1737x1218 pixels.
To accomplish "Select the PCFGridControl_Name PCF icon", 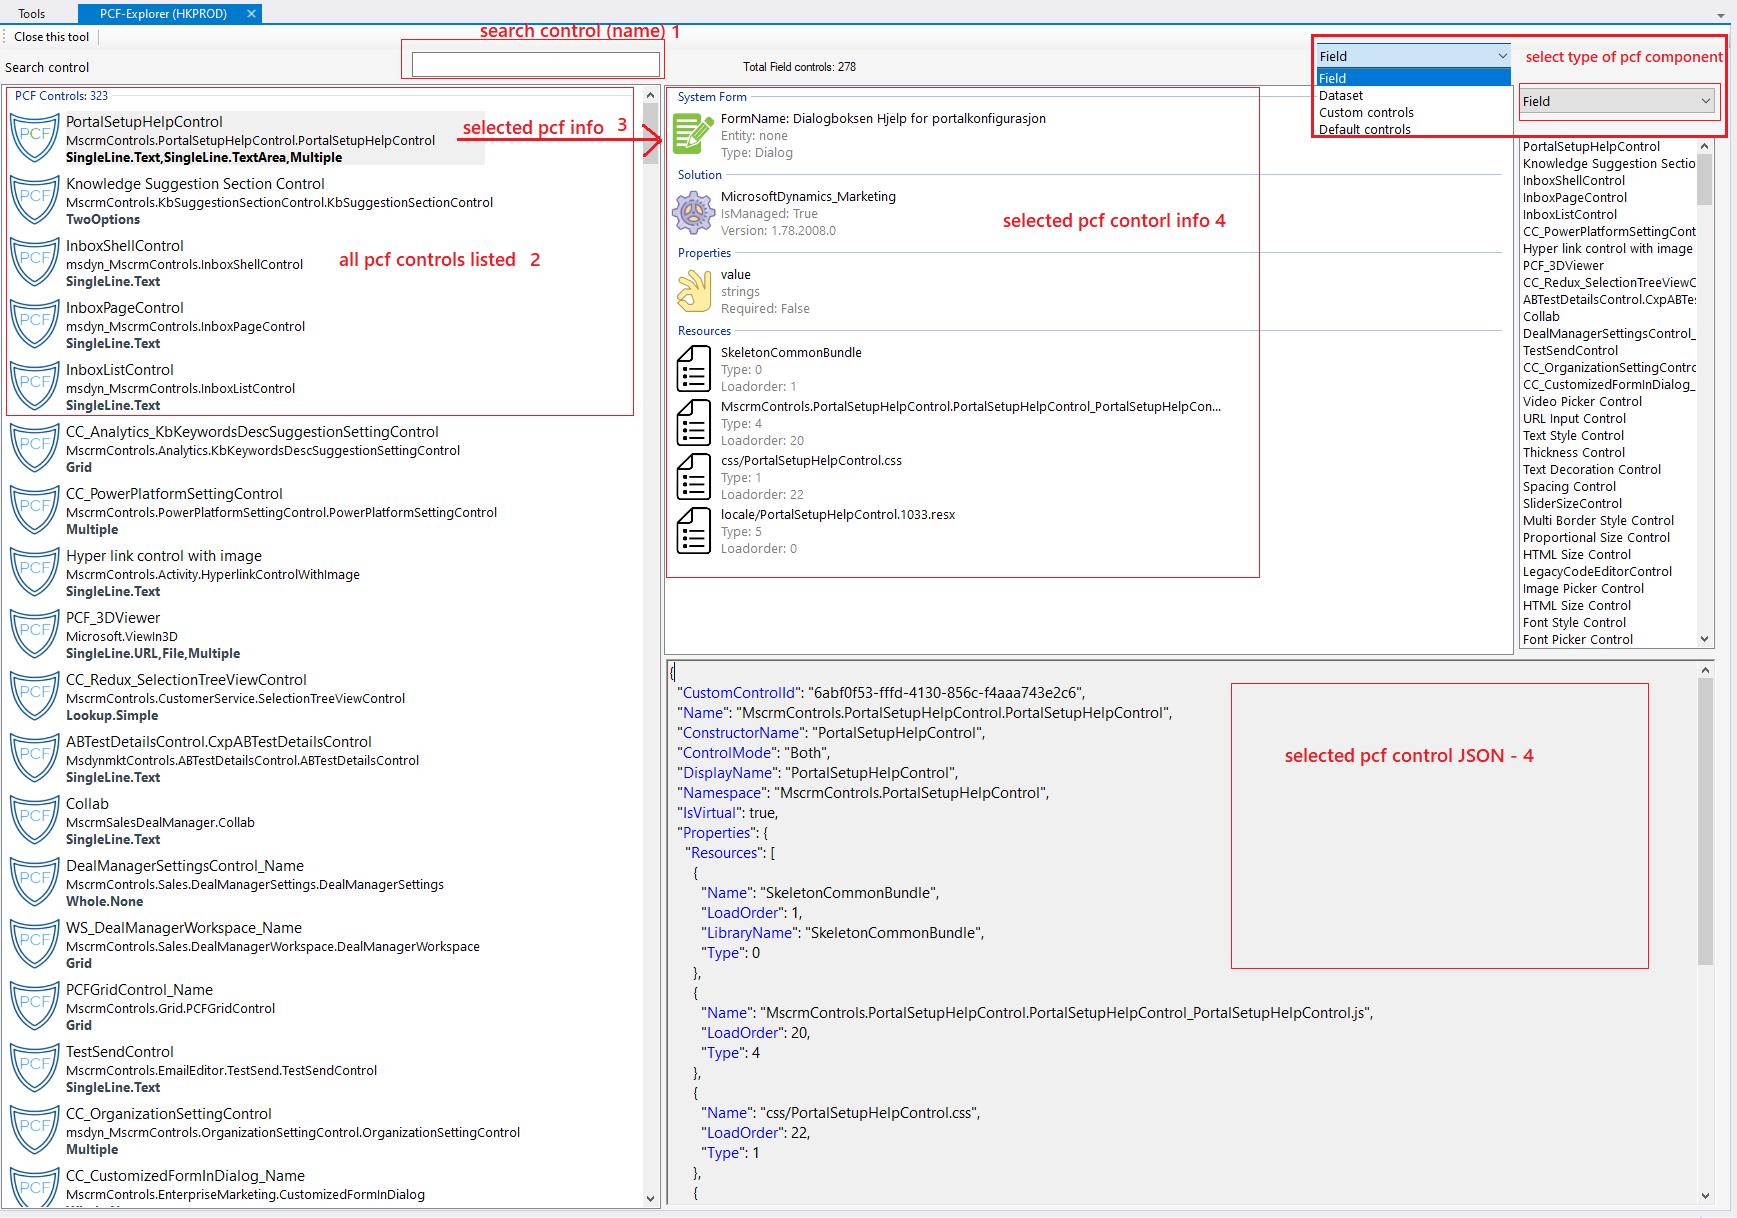I will (35, 1007).
